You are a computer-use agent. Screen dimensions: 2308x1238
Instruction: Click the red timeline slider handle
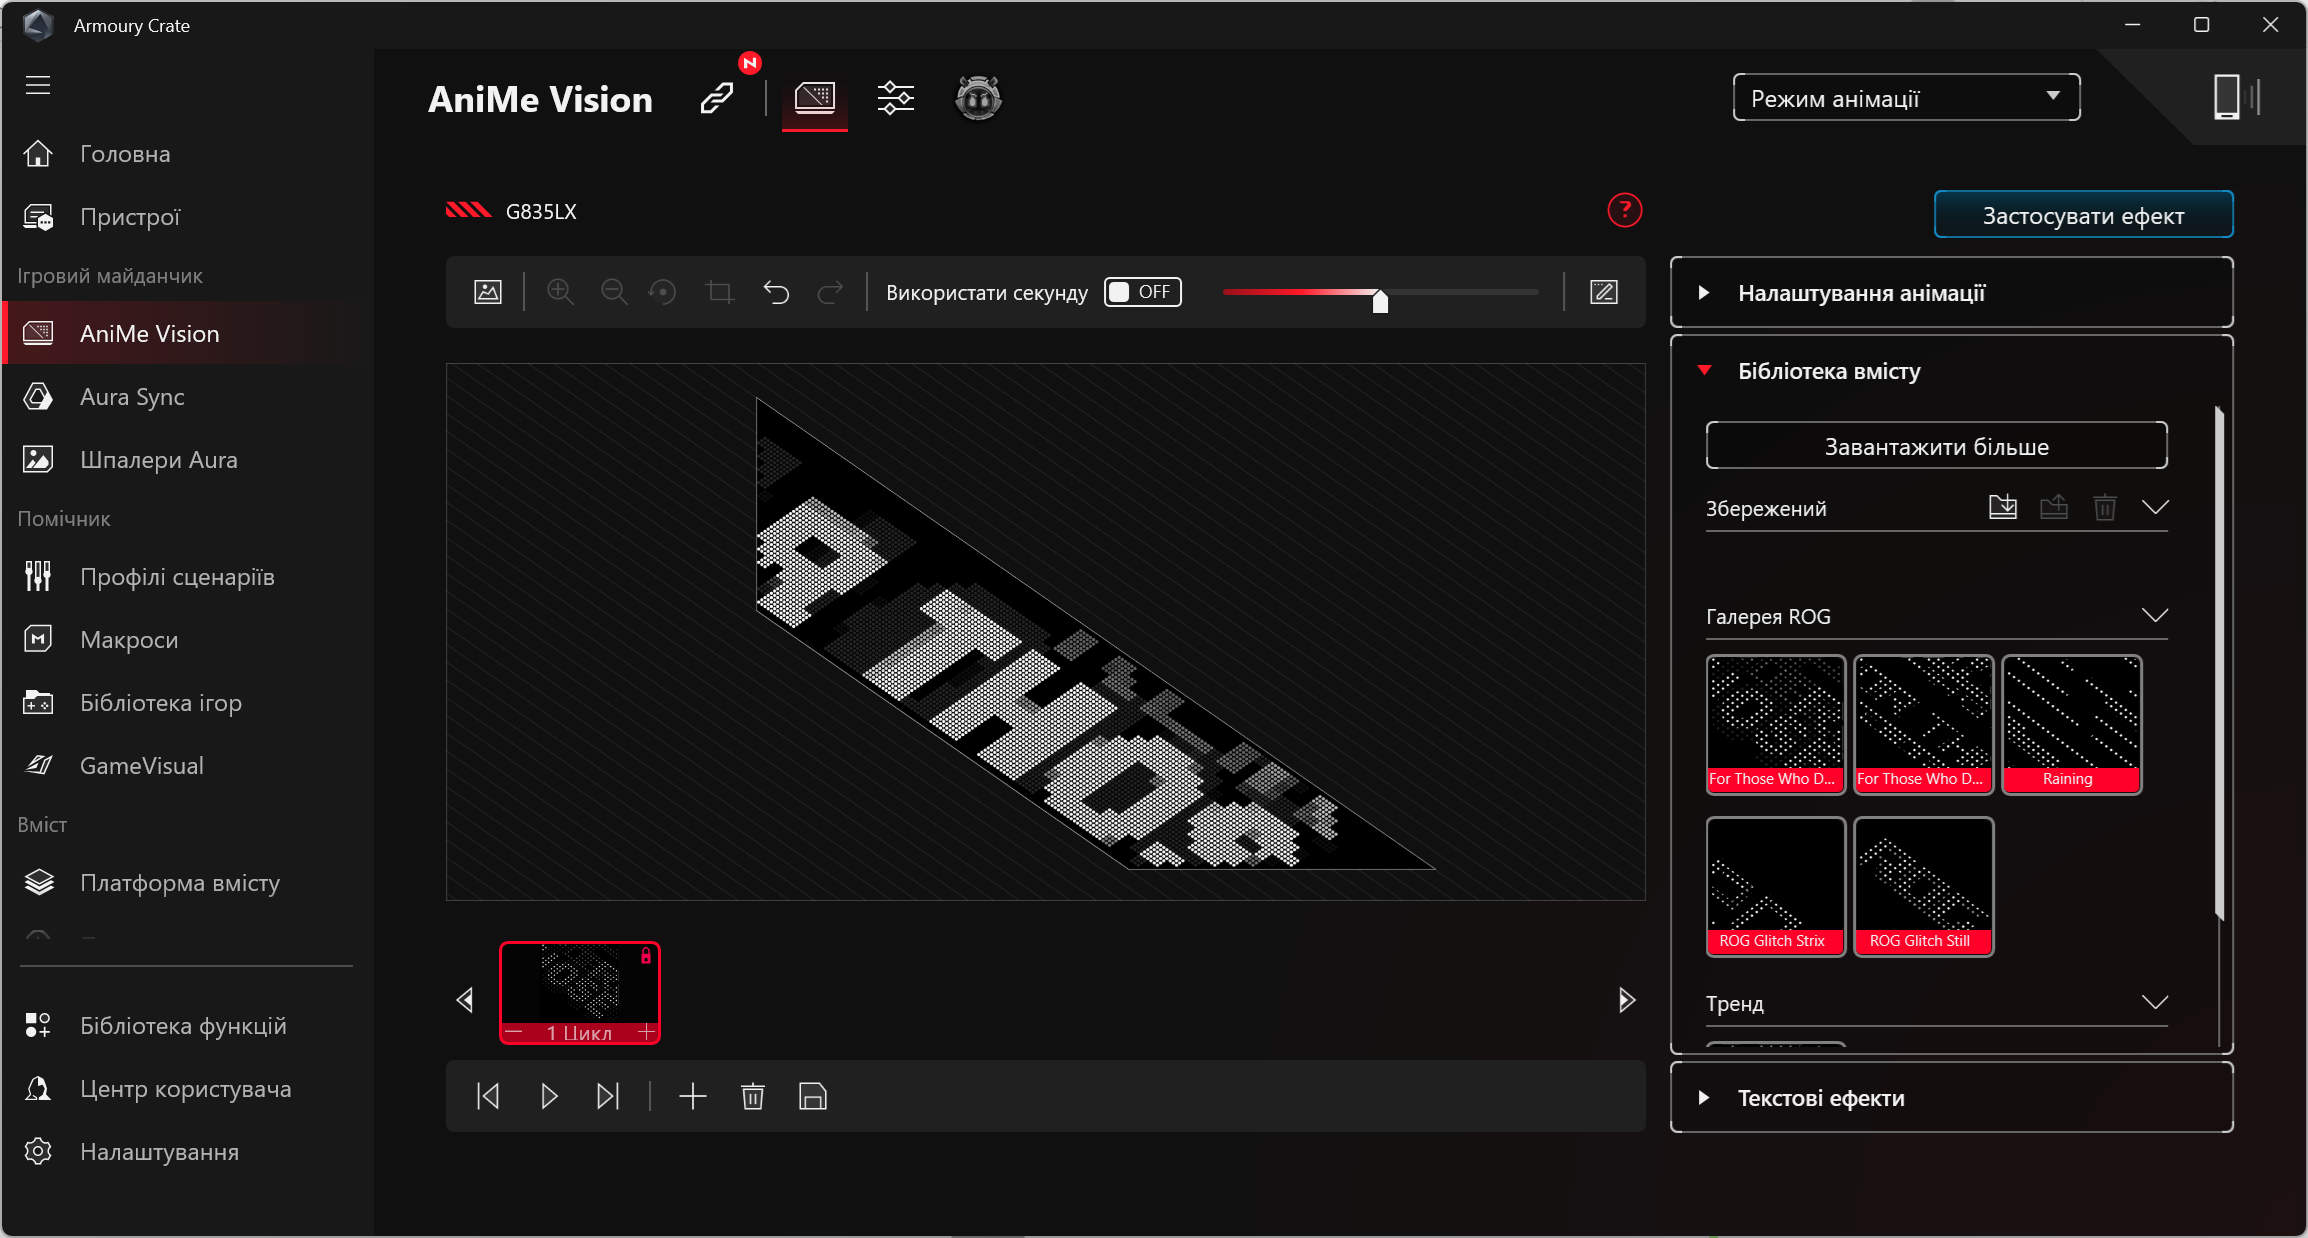(1380, 300)
